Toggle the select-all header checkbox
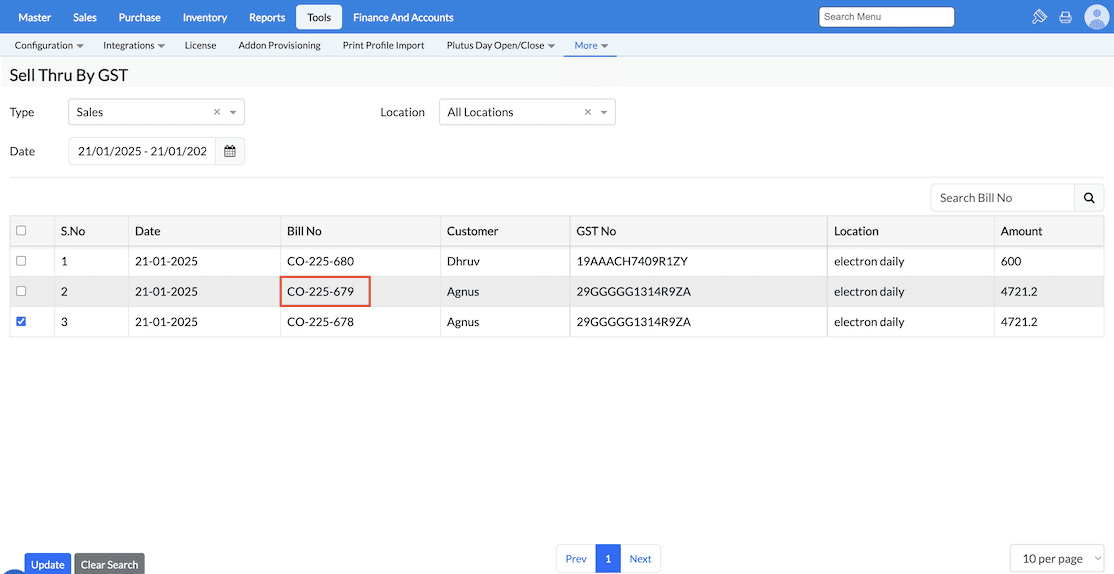Image resolution: width=1114 pixels, height=574 pixels. tap(21, 231)
